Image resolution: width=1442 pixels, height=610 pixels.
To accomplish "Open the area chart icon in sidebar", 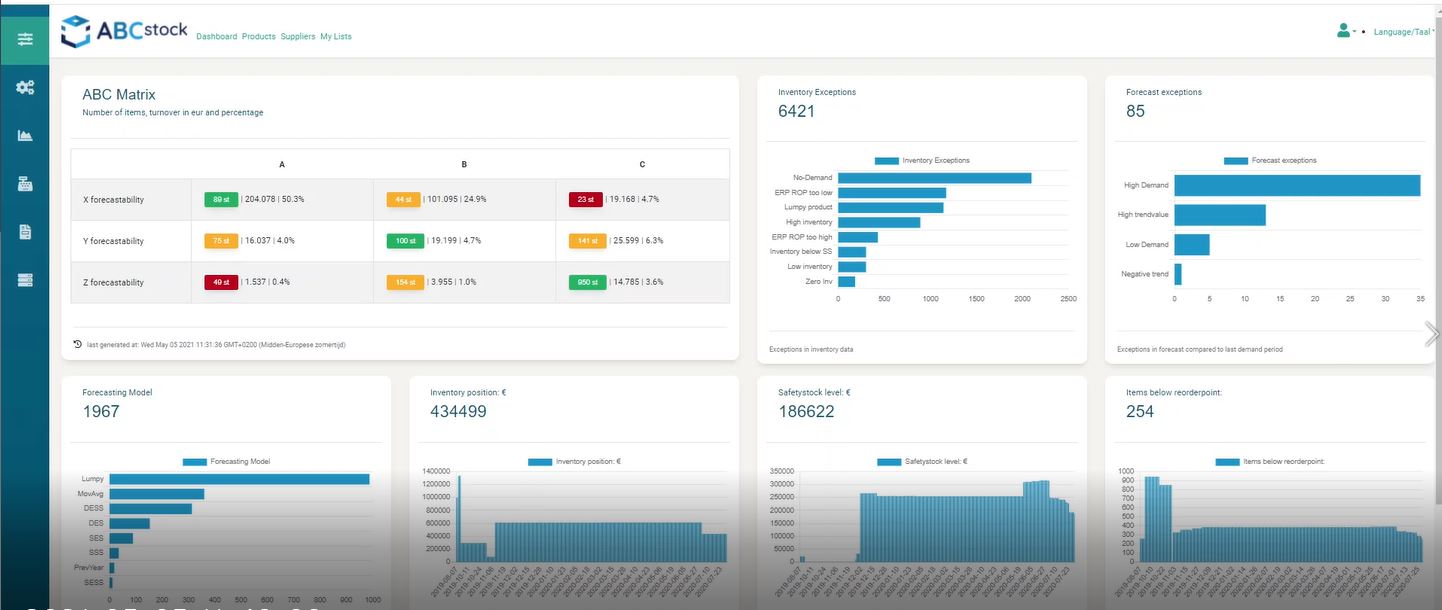I will (x=25, y=135).
